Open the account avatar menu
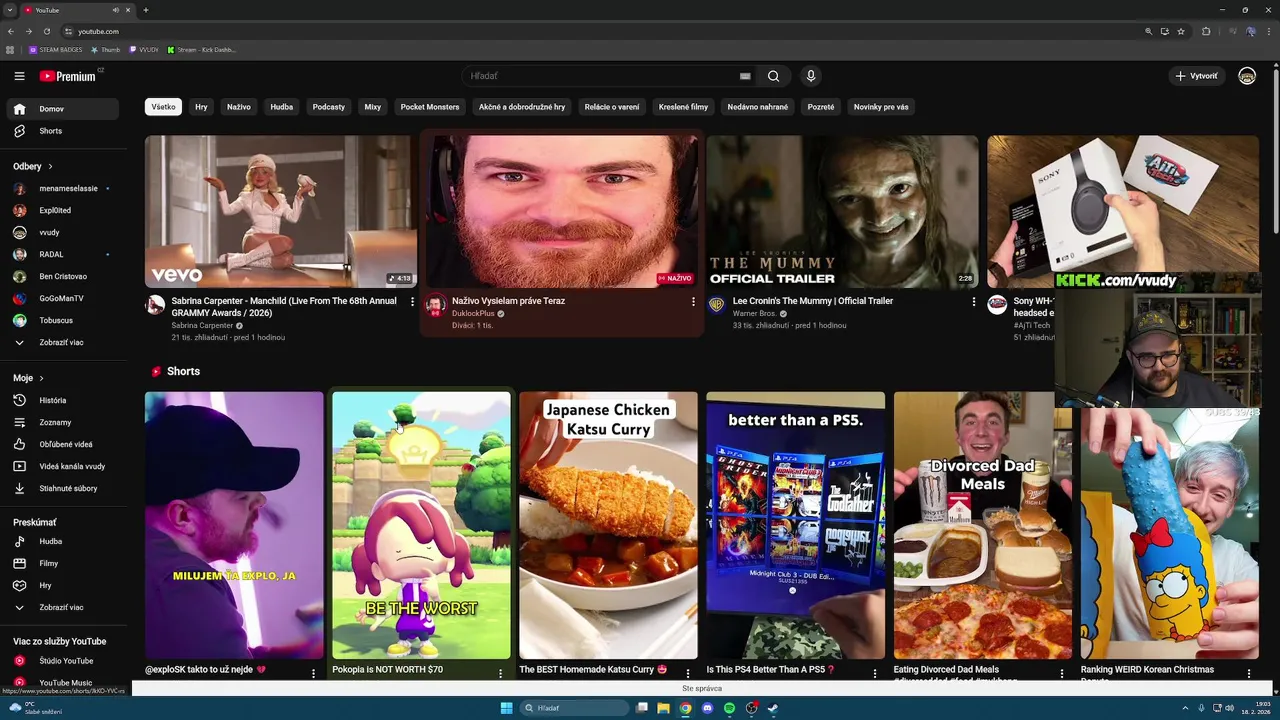This screenshot has height=720, width=1280. point(1247,76)
